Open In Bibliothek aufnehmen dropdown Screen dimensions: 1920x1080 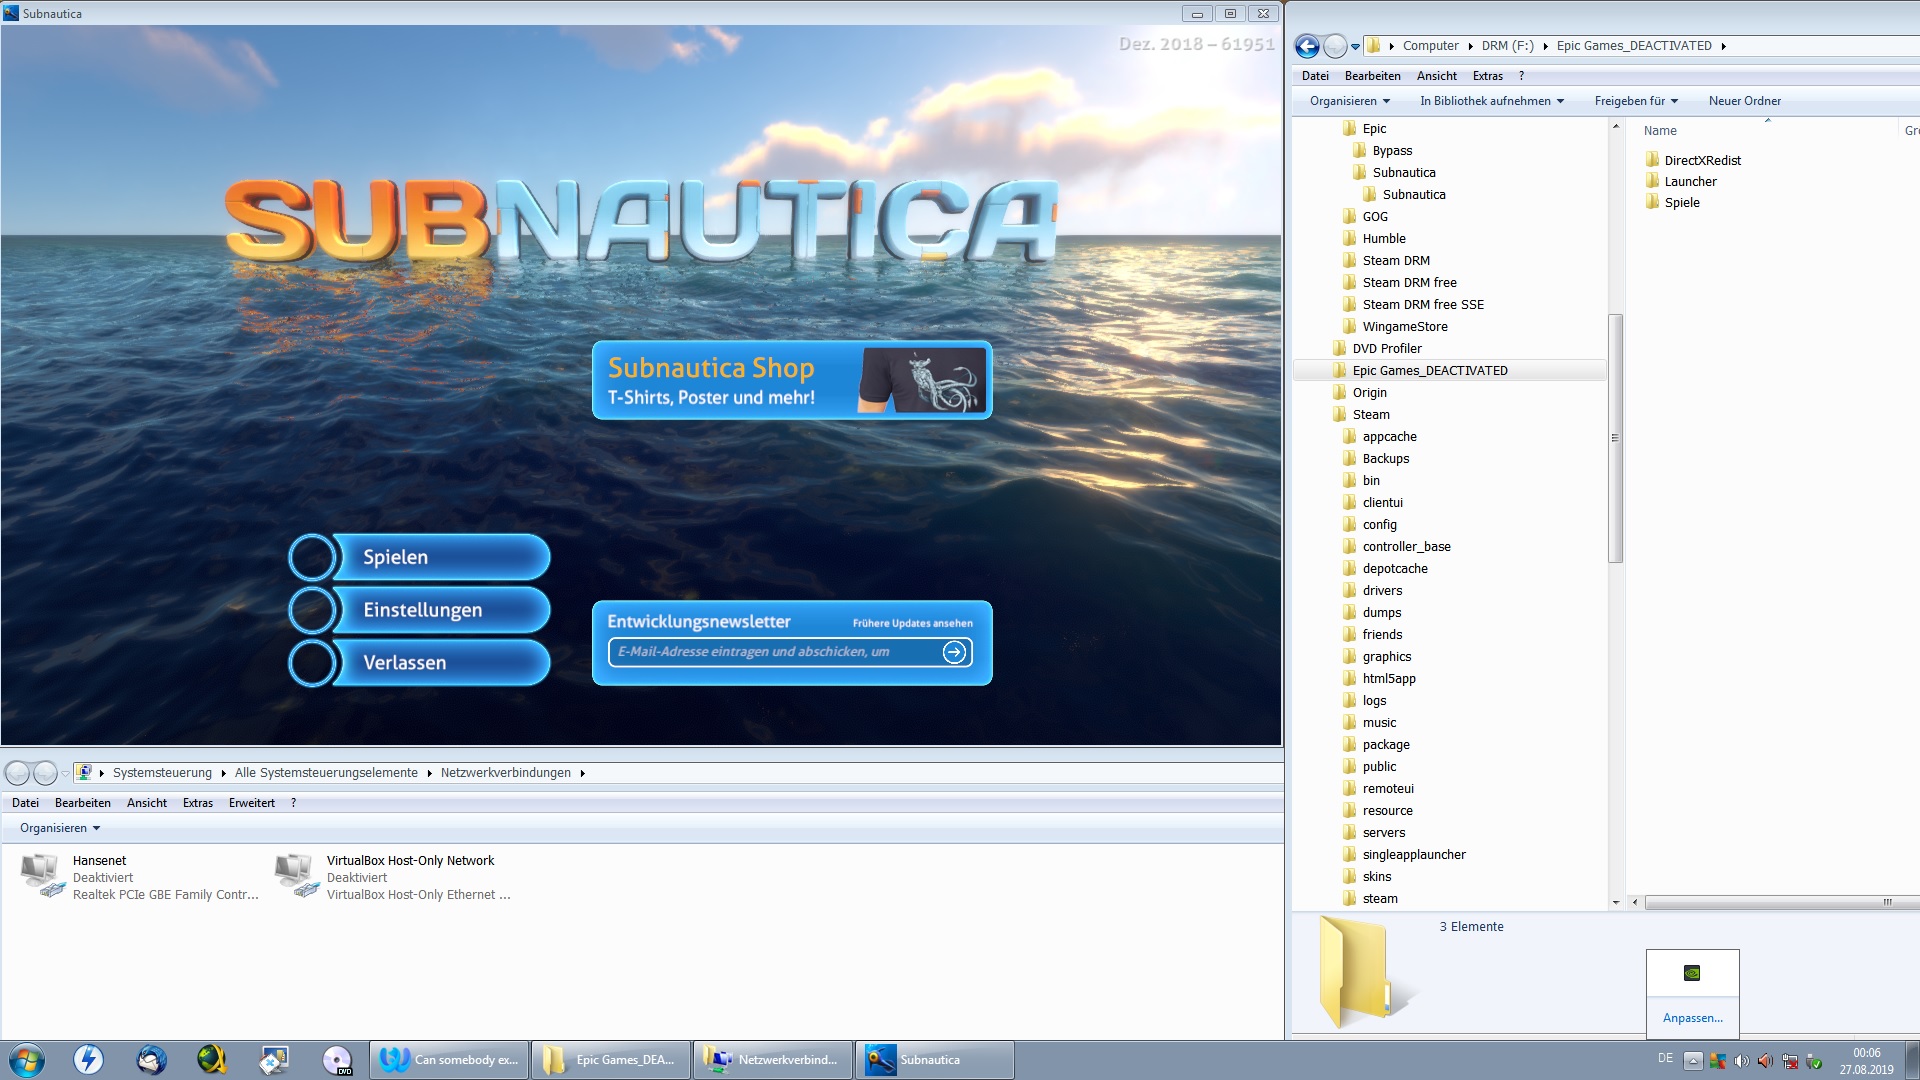click(x=1492, y=101)
